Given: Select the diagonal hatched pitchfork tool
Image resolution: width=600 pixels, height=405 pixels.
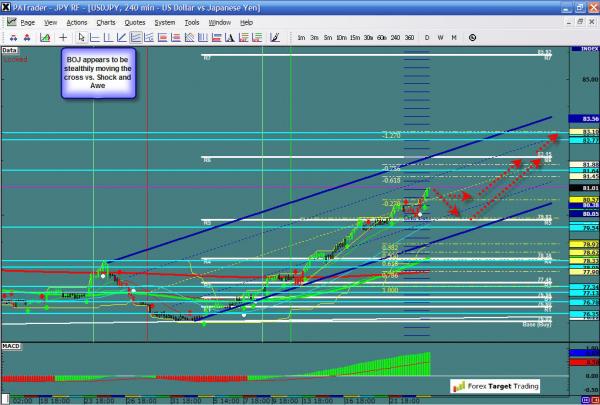Looking at the screenshot, I should 189,38.
